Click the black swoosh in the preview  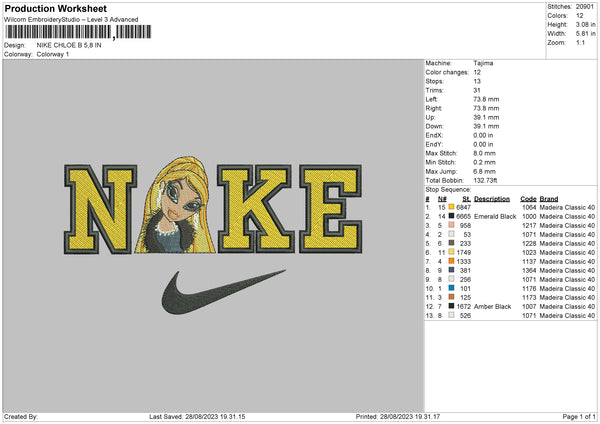point(223,292)
